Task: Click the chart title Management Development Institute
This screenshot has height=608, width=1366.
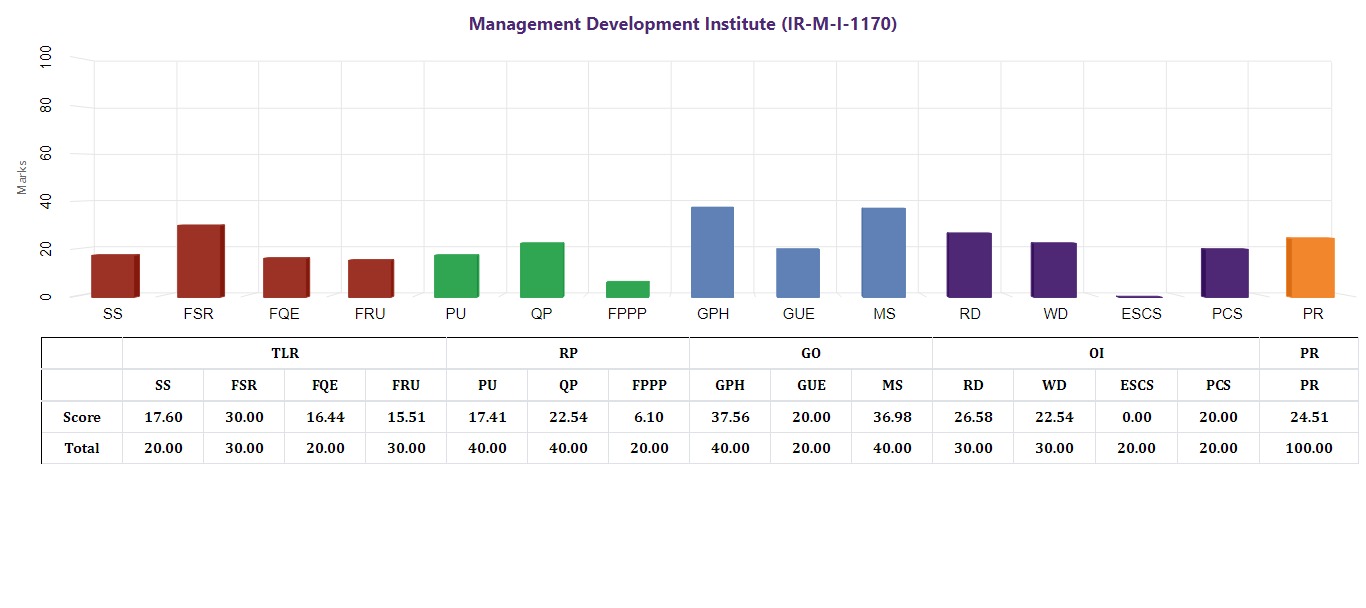Action: [683, 24]
